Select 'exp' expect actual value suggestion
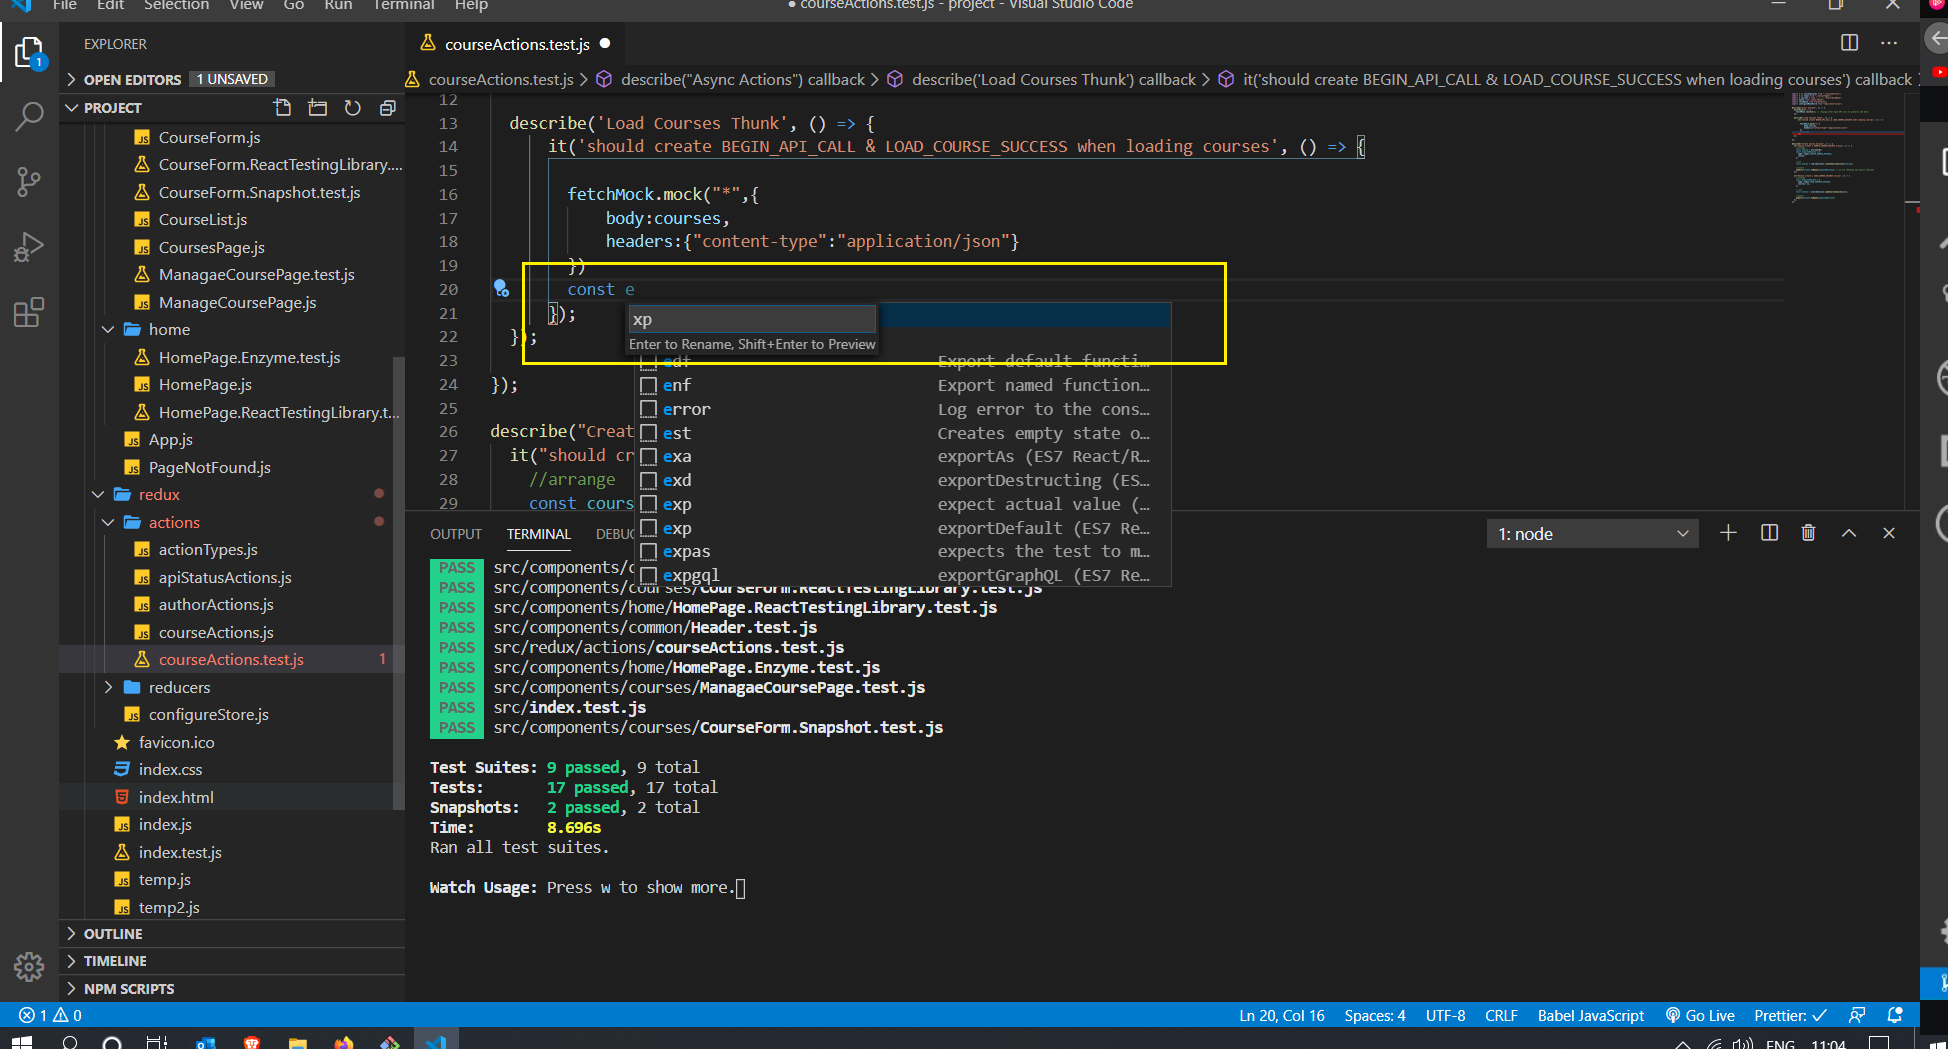The image size is (1948, 1049). pos(904,504)
